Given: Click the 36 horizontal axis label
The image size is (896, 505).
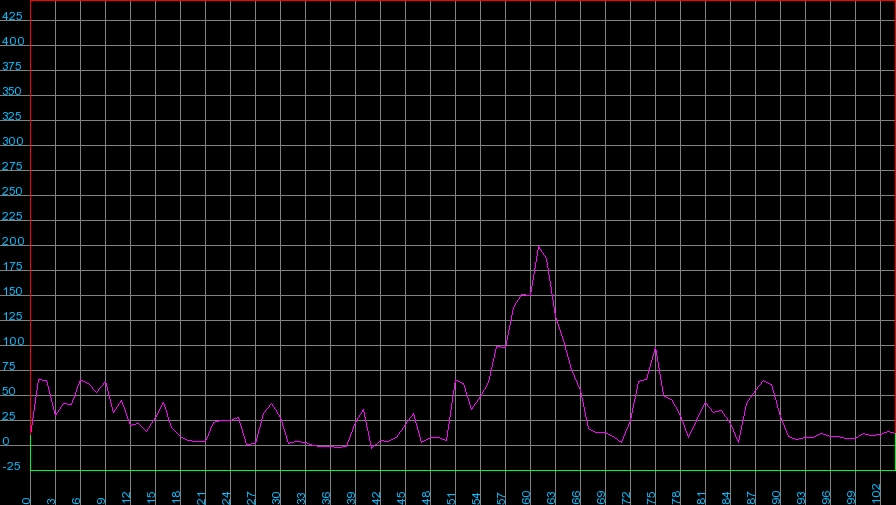Looking at the screenshot, I should pyautogui.click(x=326, y=498).
